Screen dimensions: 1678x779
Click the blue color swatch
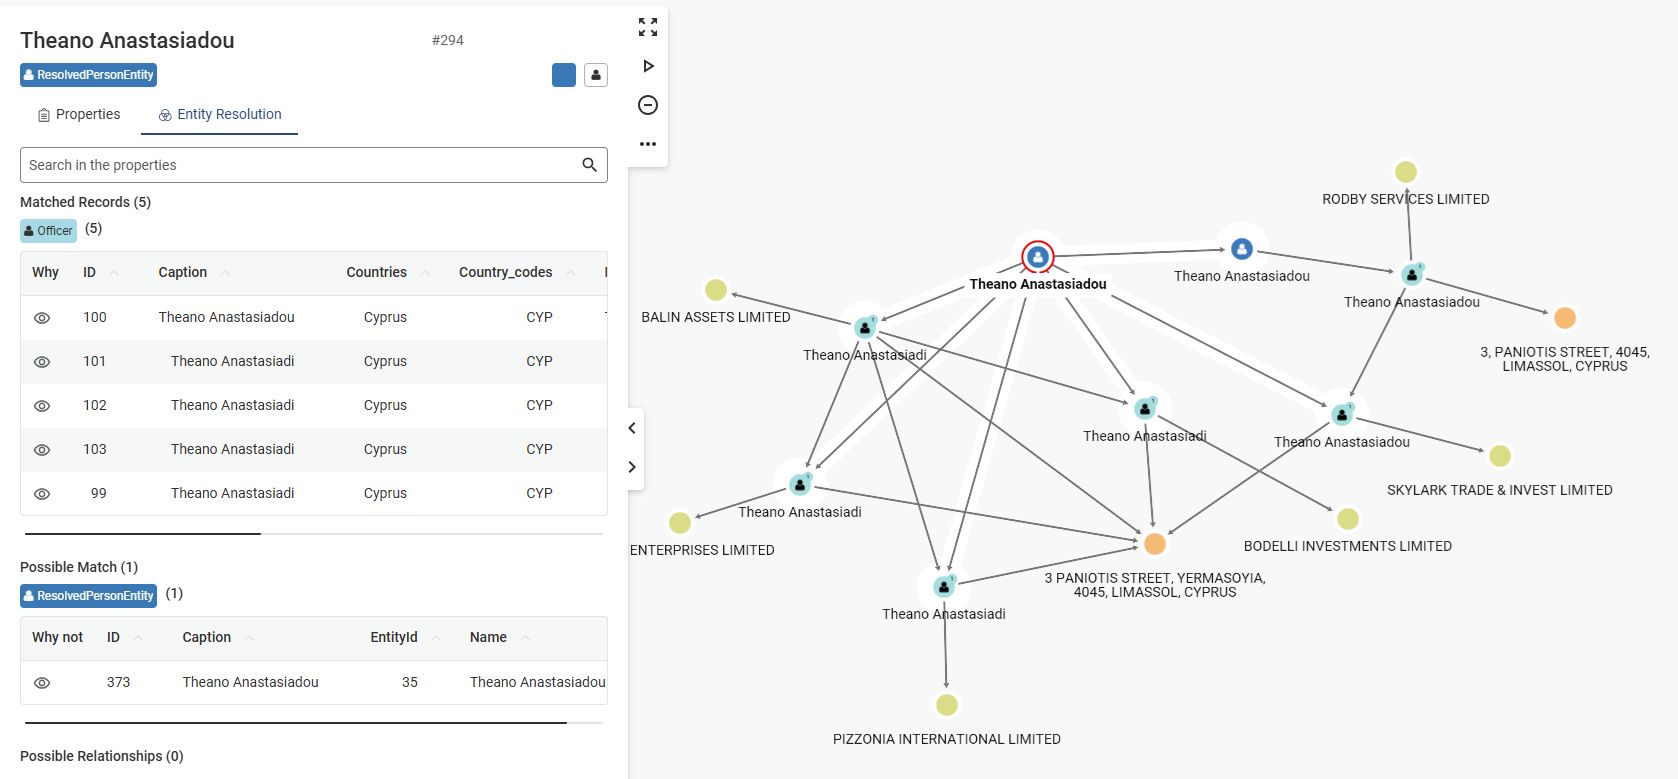point(564,75)
